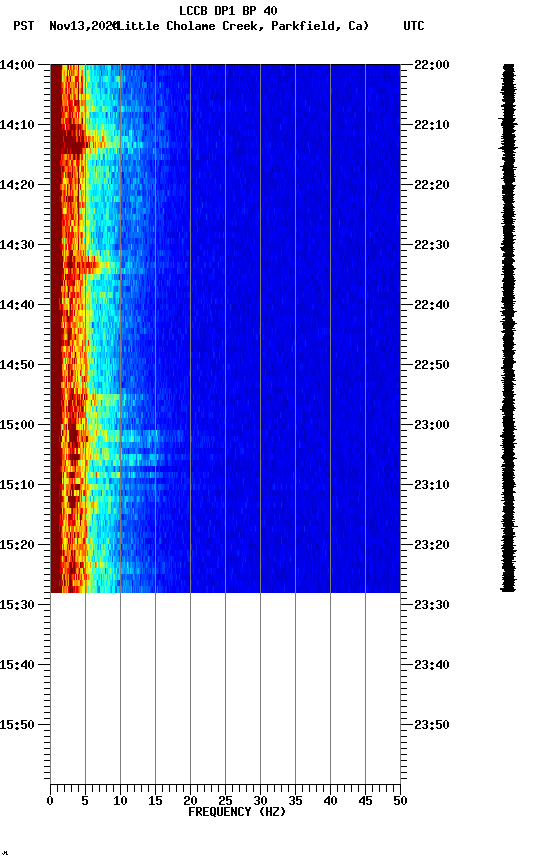Viewport: 552px width, 864px height.
Task: Click the '20' frequency axis label
Action: coord(190,801)
